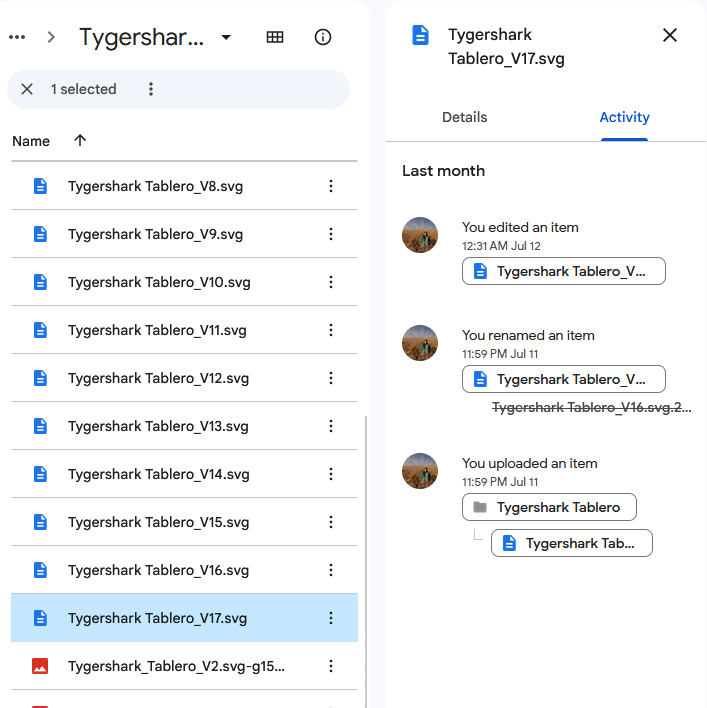
Task: Switch to the Details tab
Action: [x=464, y=117]
